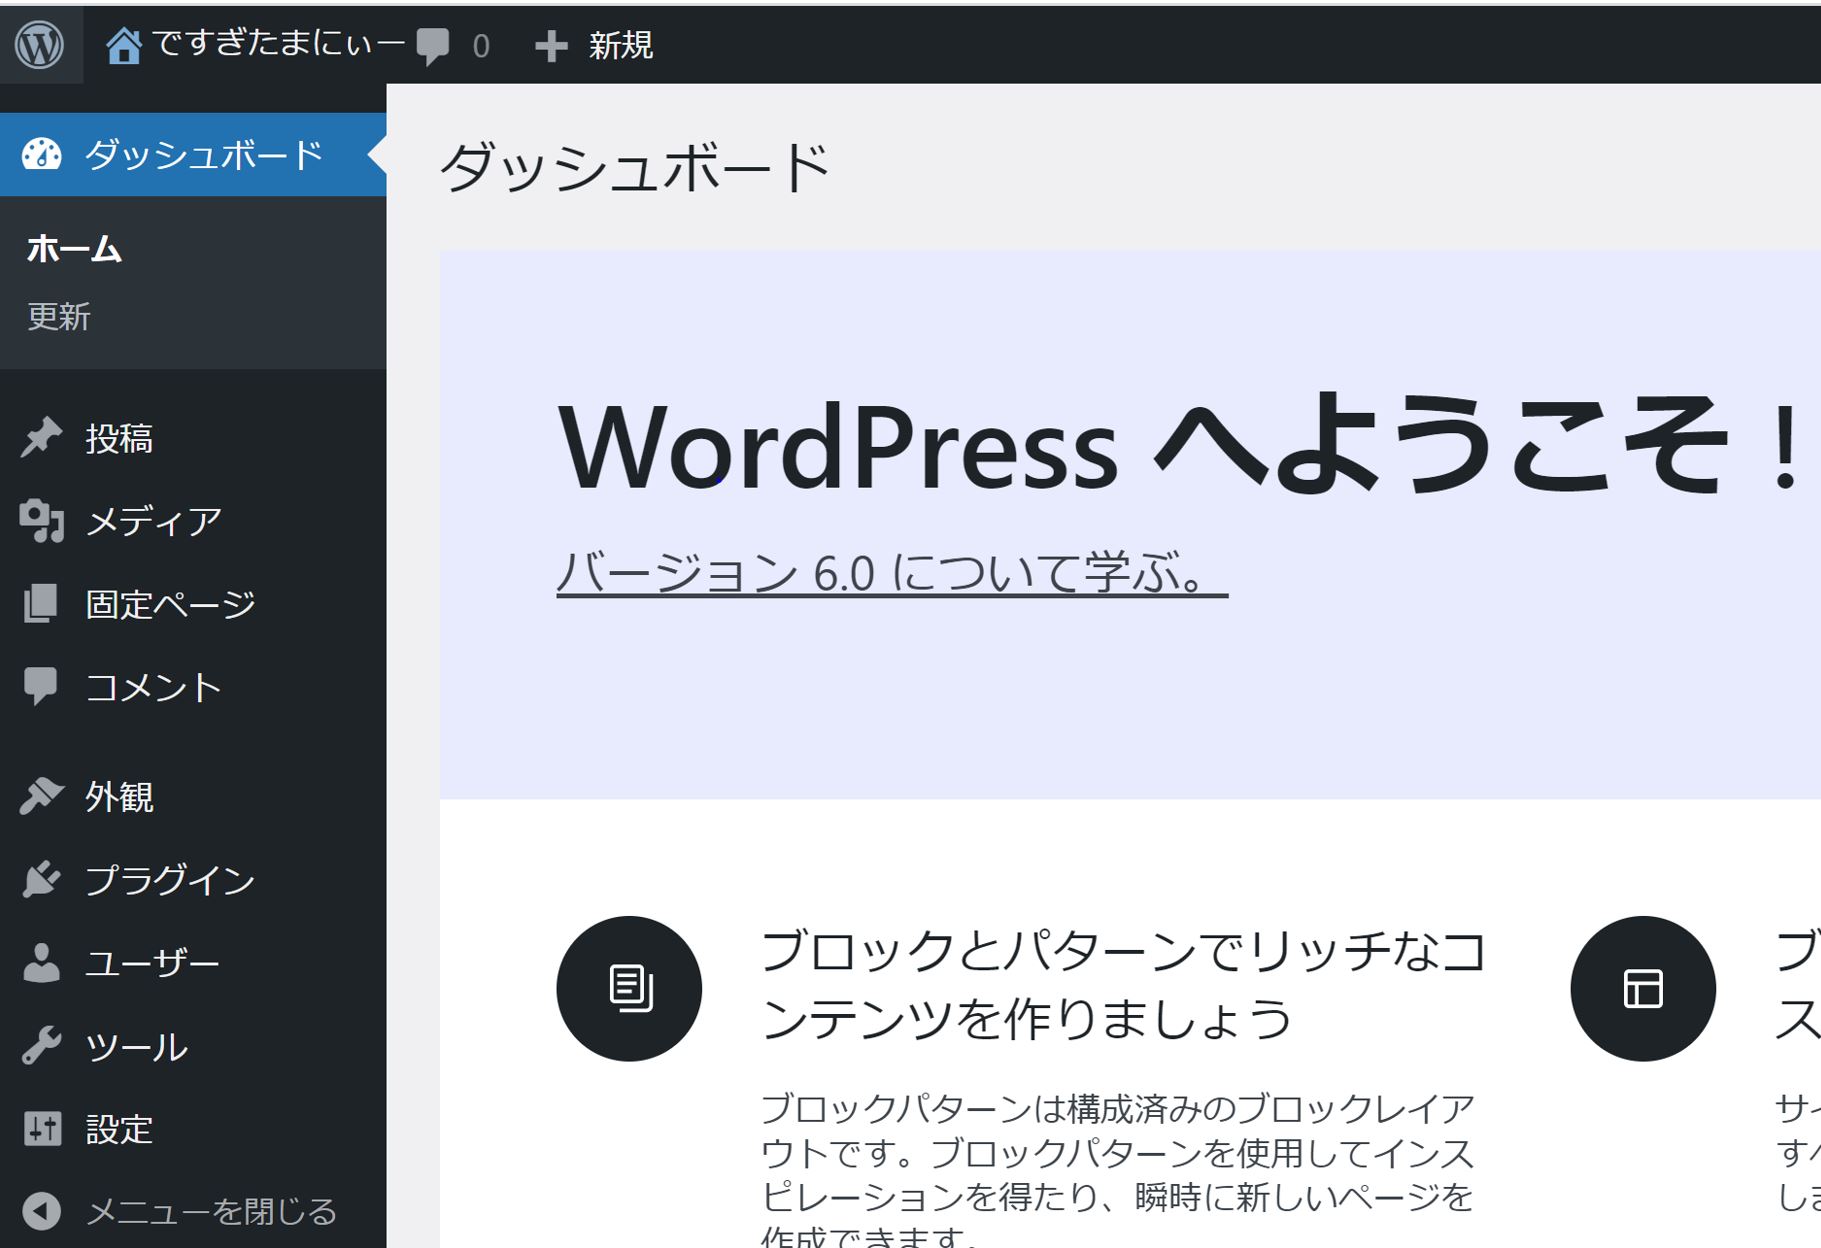
Task: Click the round layout icon in welcome panel
Action: 1642,988
